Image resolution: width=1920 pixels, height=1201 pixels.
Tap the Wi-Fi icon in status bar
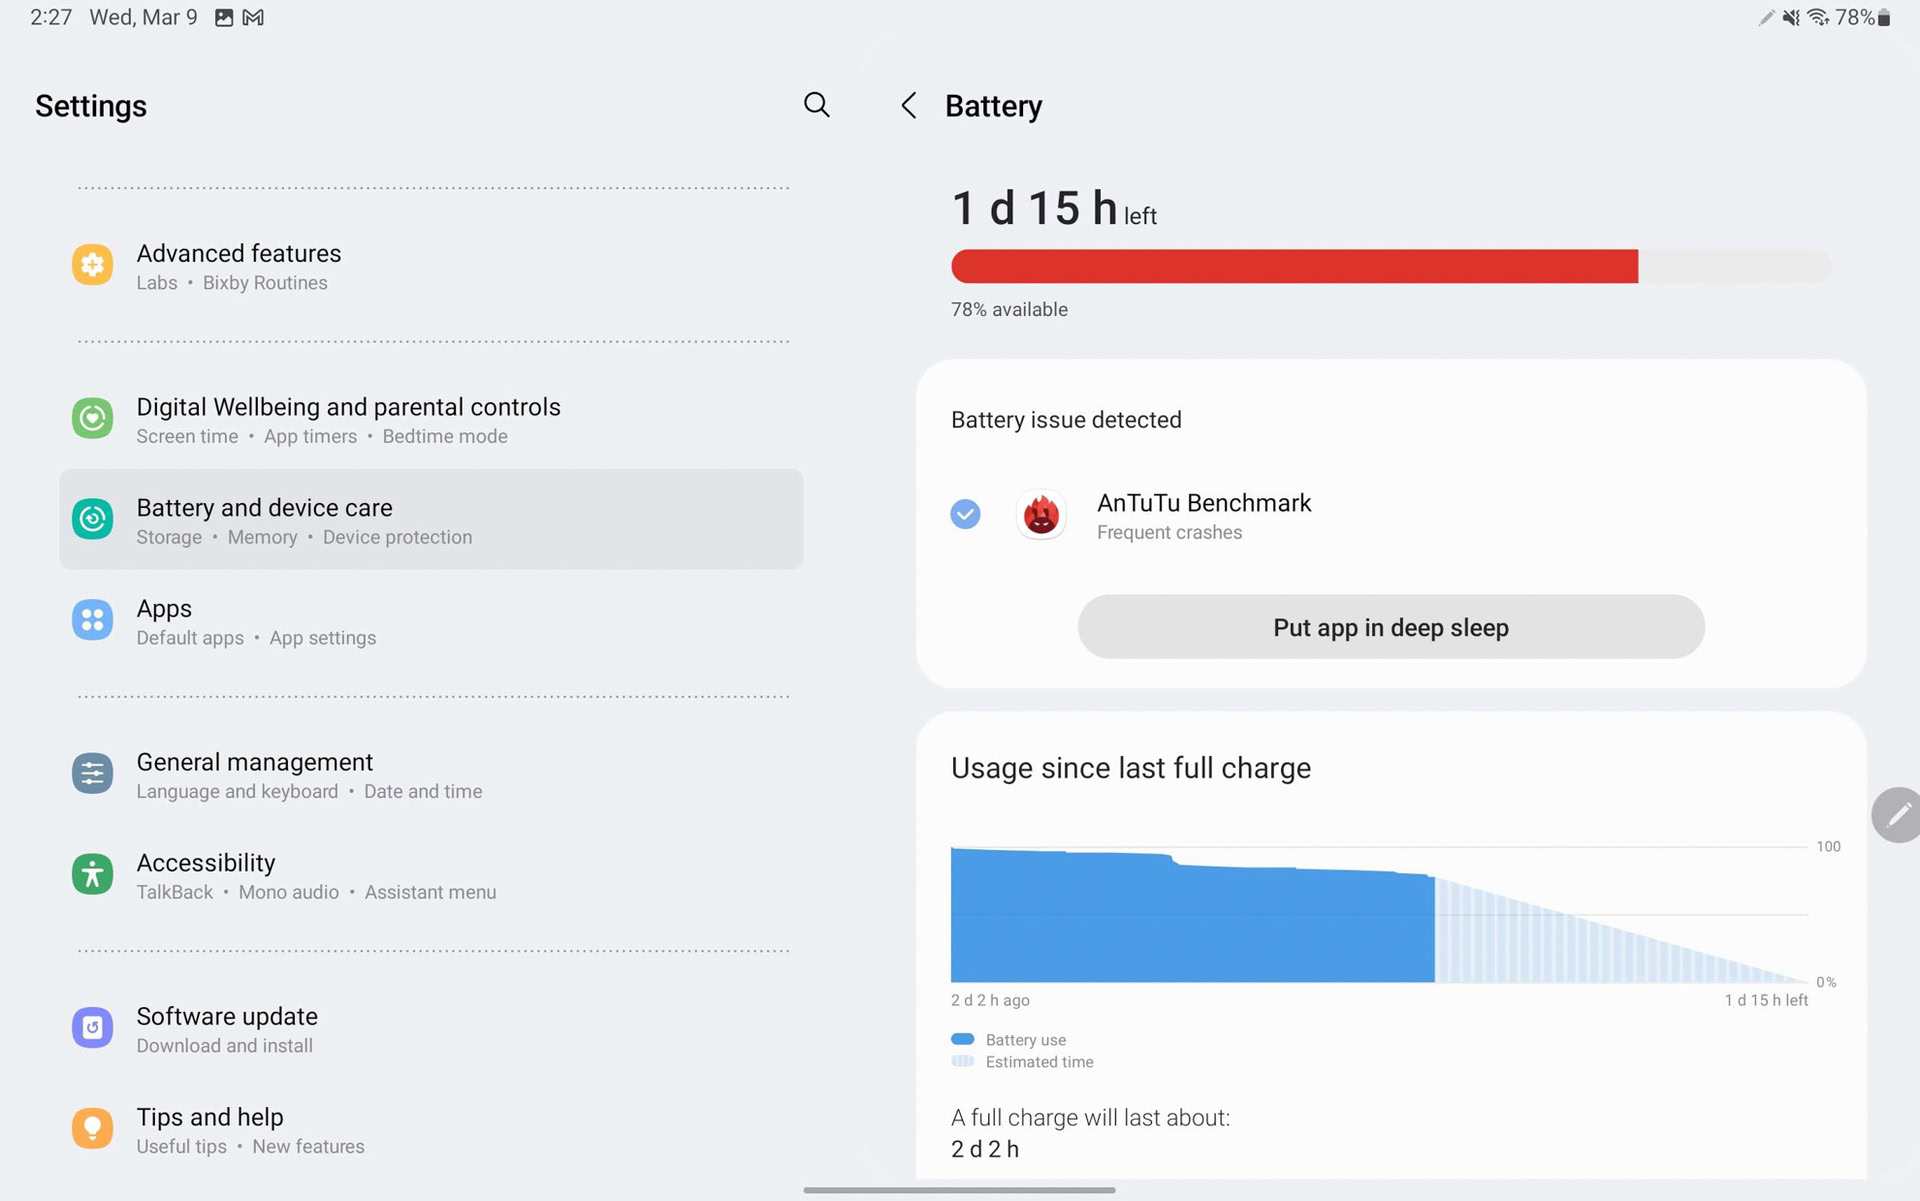1817,18
